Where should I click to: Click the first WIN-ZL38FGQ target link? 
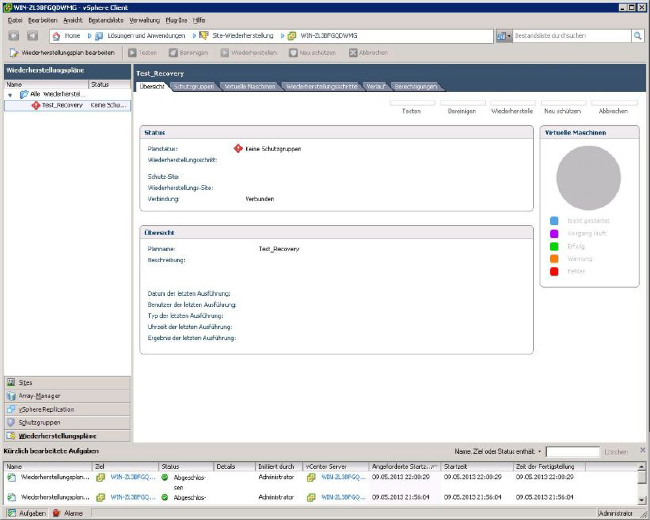(x=129, y=478)
